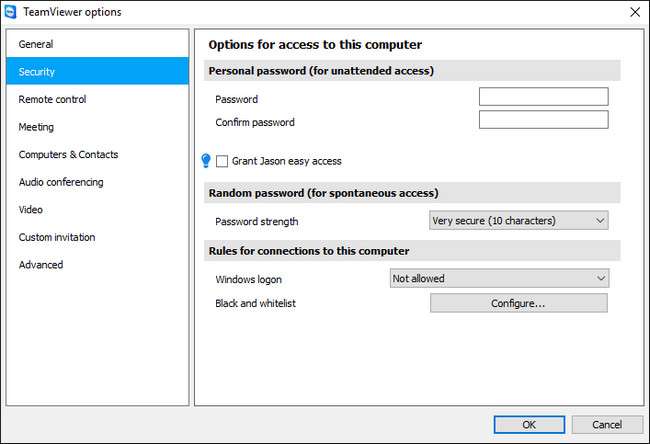This screenshot has height=444, width=650.
Task: Open the Password strength dropdown
Action: [518, 220]
